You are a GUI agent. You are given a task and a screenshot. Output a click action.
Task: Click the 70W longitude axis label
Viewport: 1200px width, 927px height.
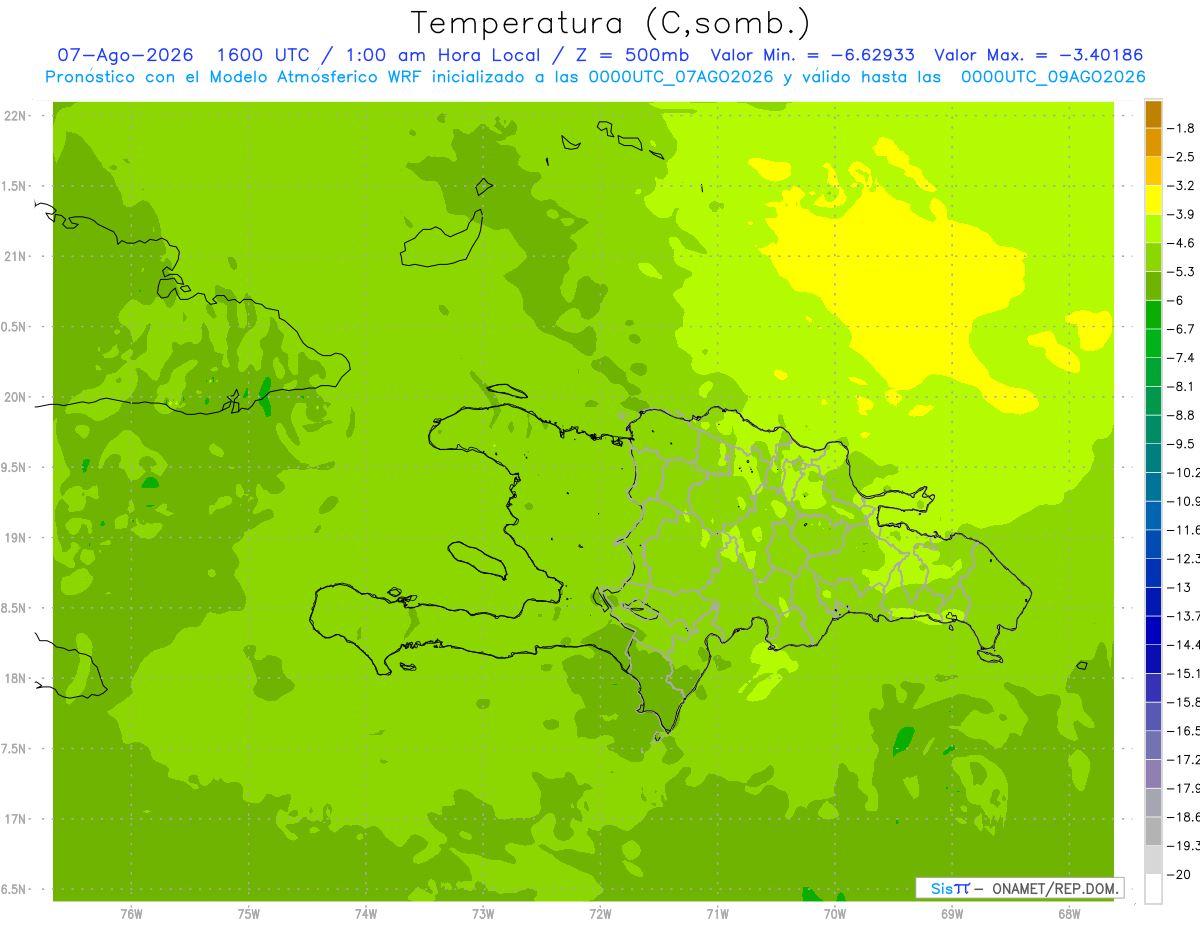835,913
